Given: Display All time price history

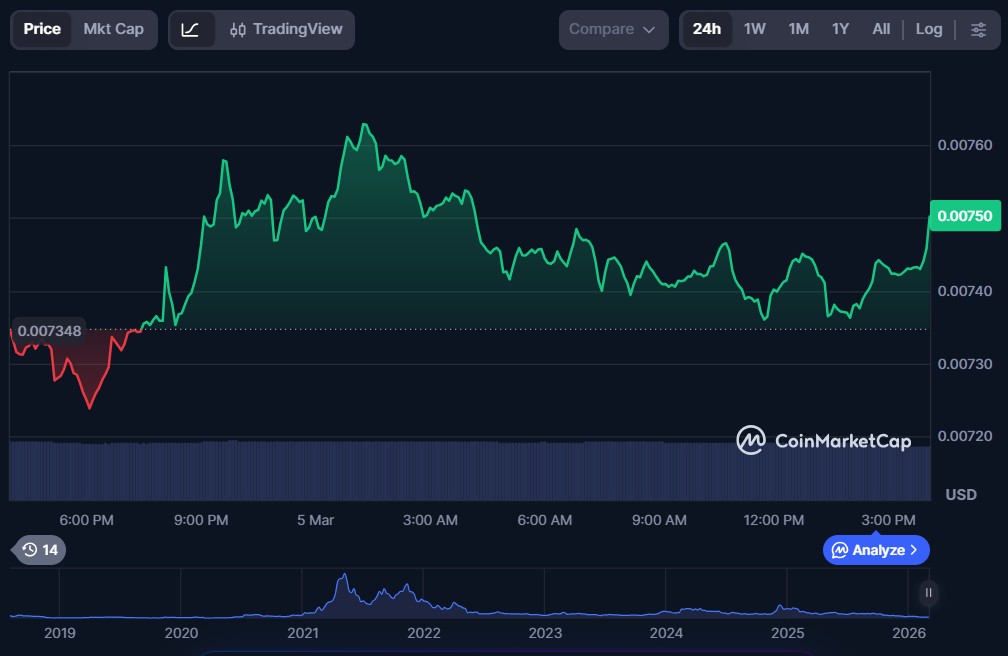Looking at the screenshot, I should click(x=881, y=30).
